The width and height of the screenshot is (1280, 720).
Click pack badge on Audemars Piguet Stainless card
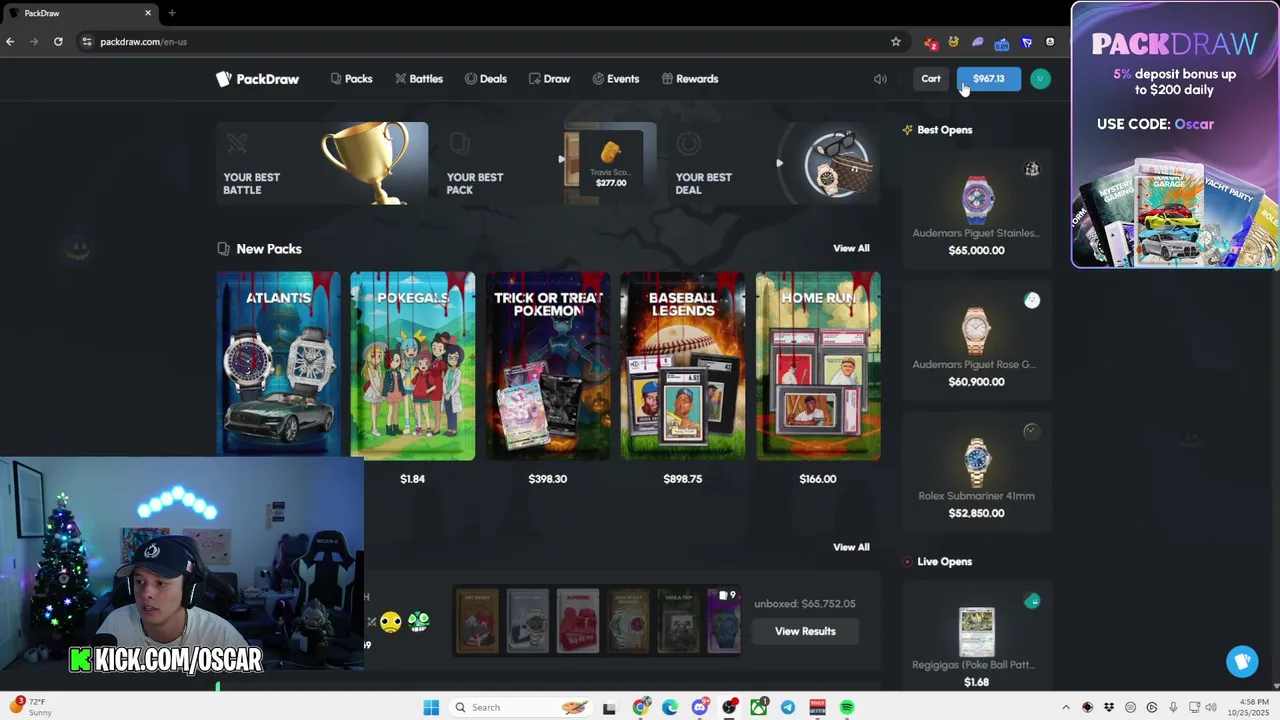point(1032,169)
